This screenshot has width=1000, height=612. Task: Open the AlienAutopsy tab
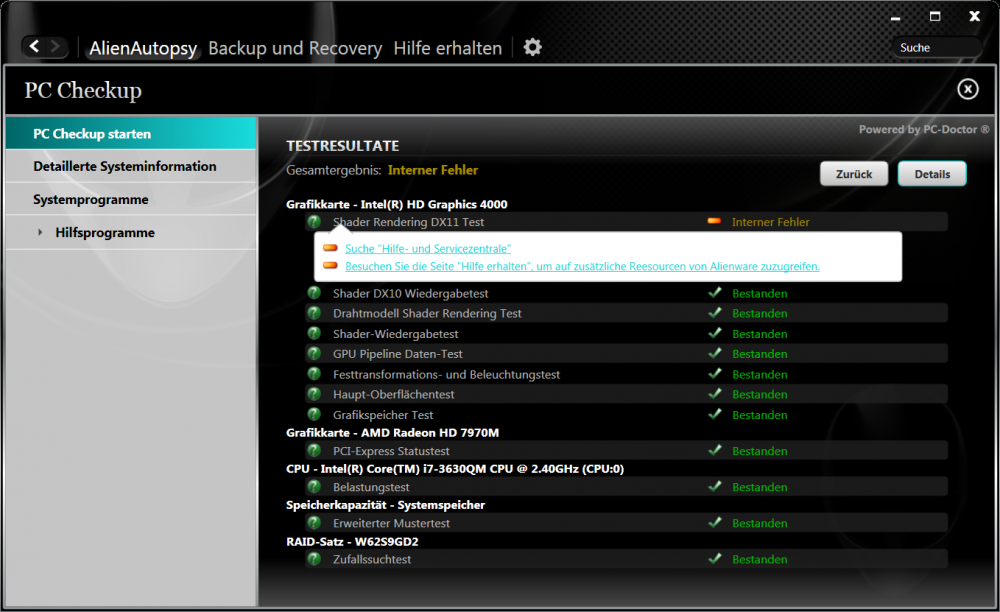pyautogui.click(x=143, y=48)
